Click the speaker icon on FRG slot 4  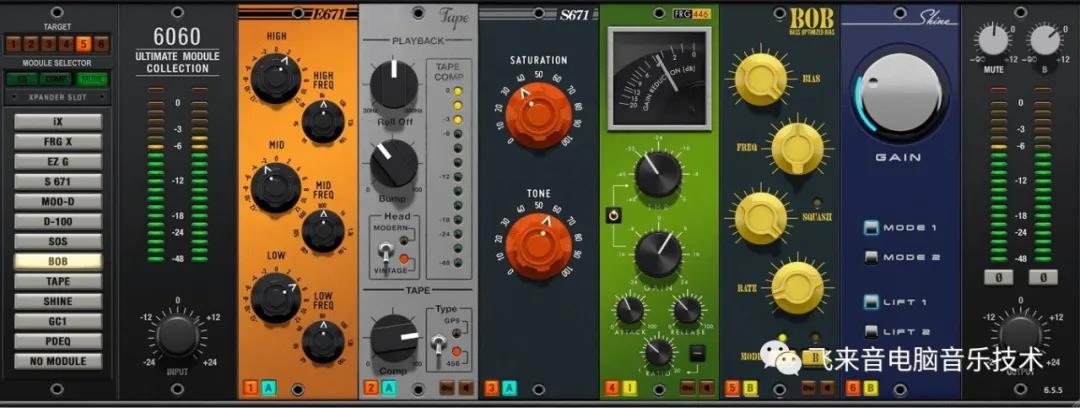[x=707, y=388]
